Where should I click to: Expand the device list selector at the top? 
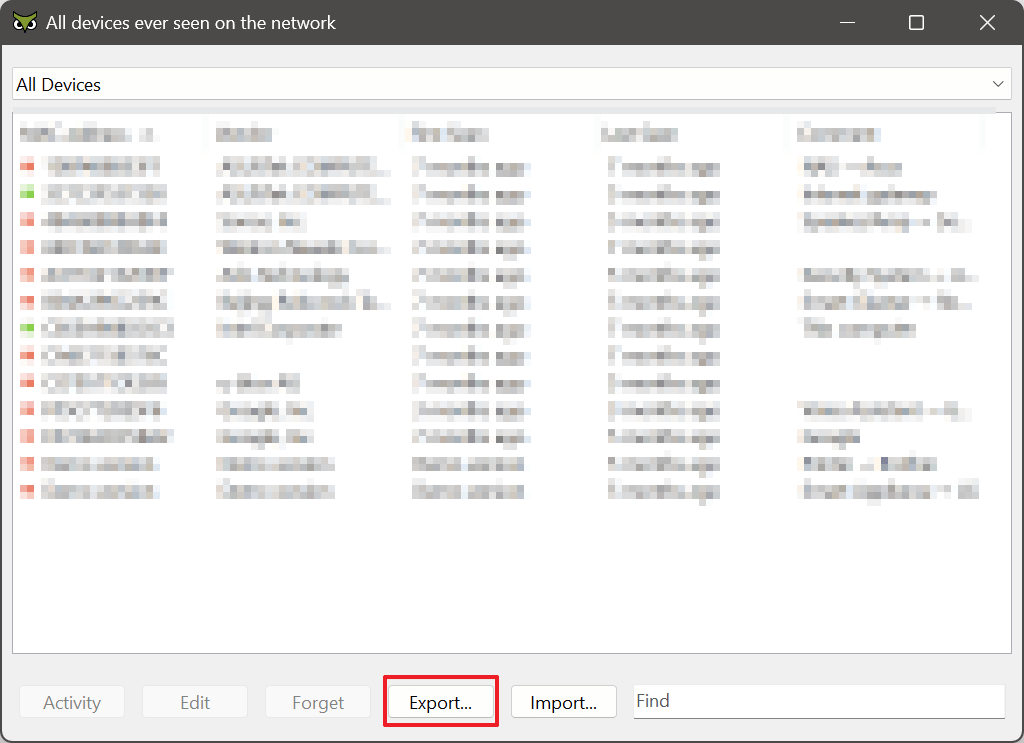pos(511,84)
